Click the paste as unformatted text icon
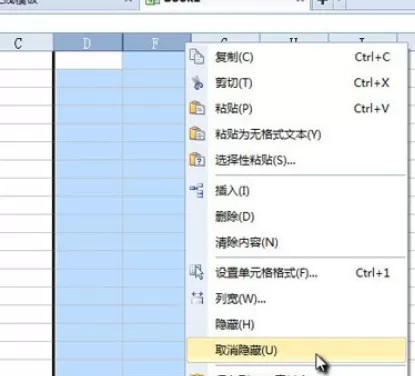This screenshot has height=376, width=415. [x=197, y=134]
